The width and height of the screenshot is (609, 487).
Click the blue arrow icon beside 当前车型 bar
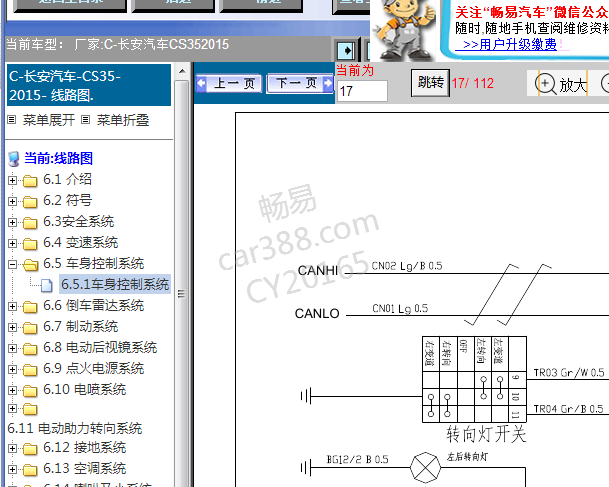[346, 50]
